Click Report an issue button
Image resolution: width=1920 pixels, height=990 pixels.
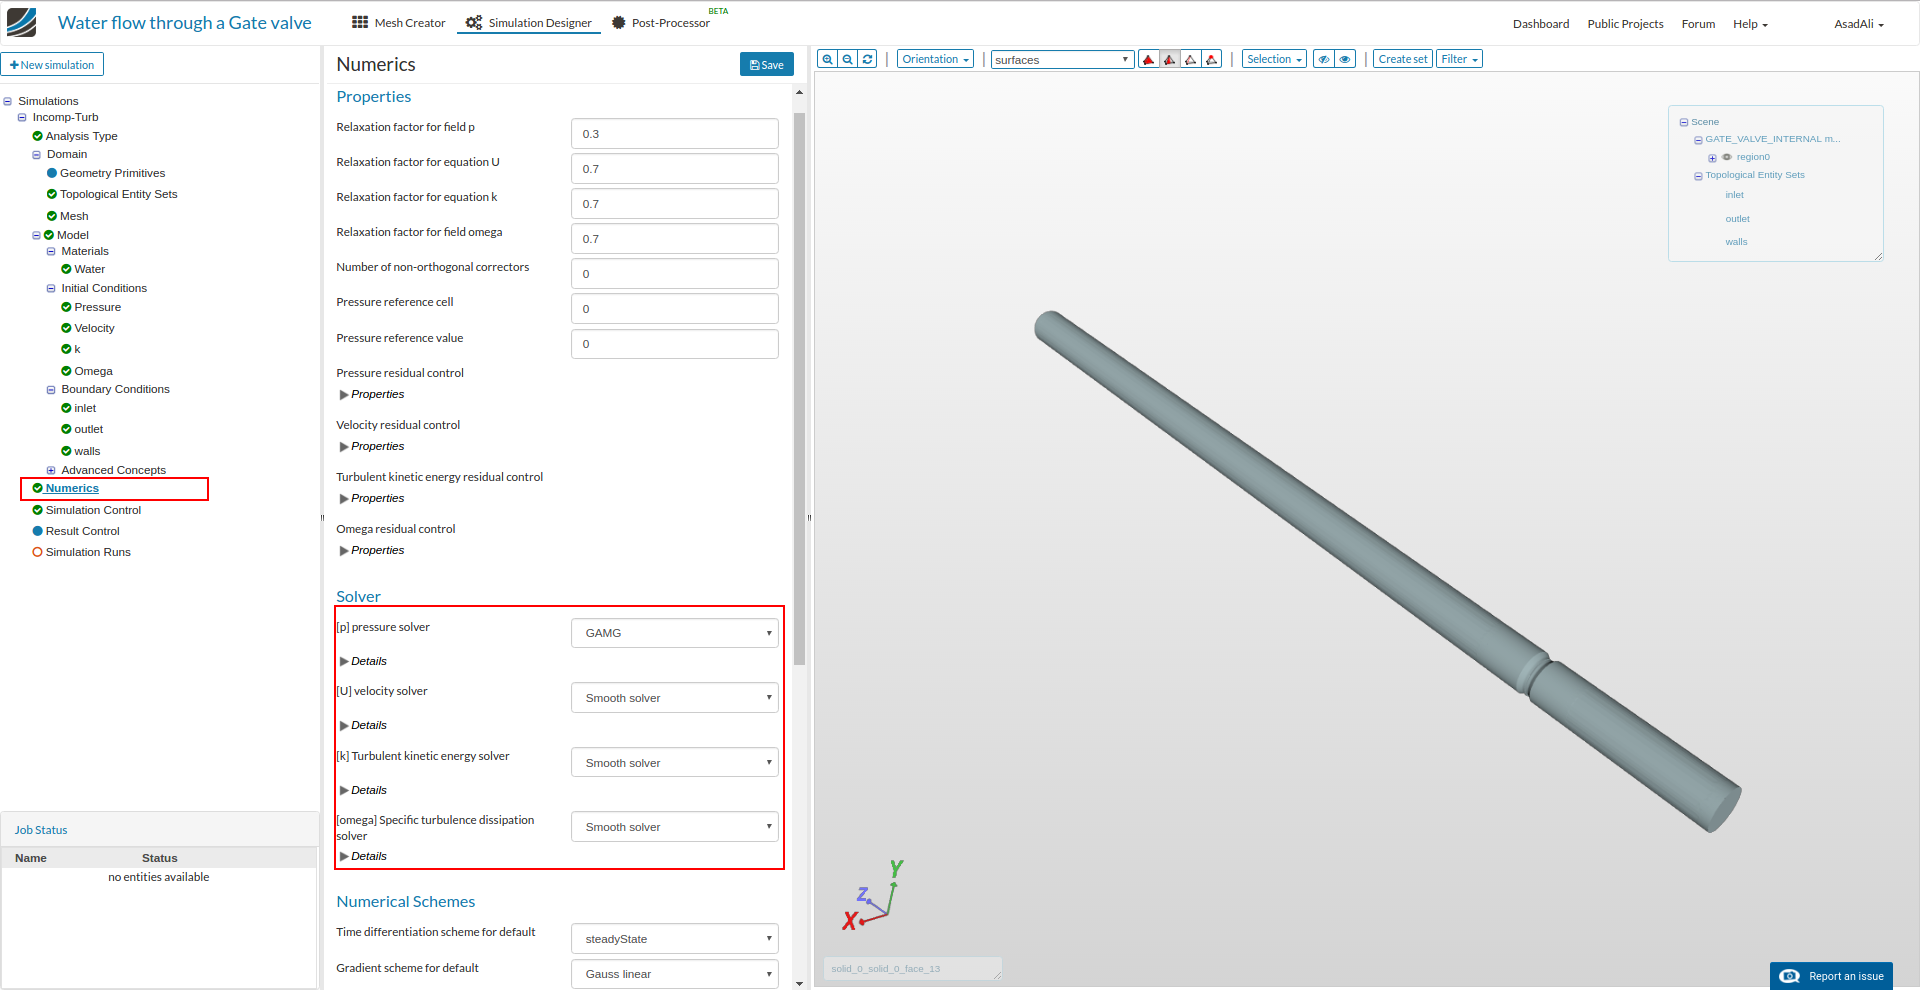1831,976
